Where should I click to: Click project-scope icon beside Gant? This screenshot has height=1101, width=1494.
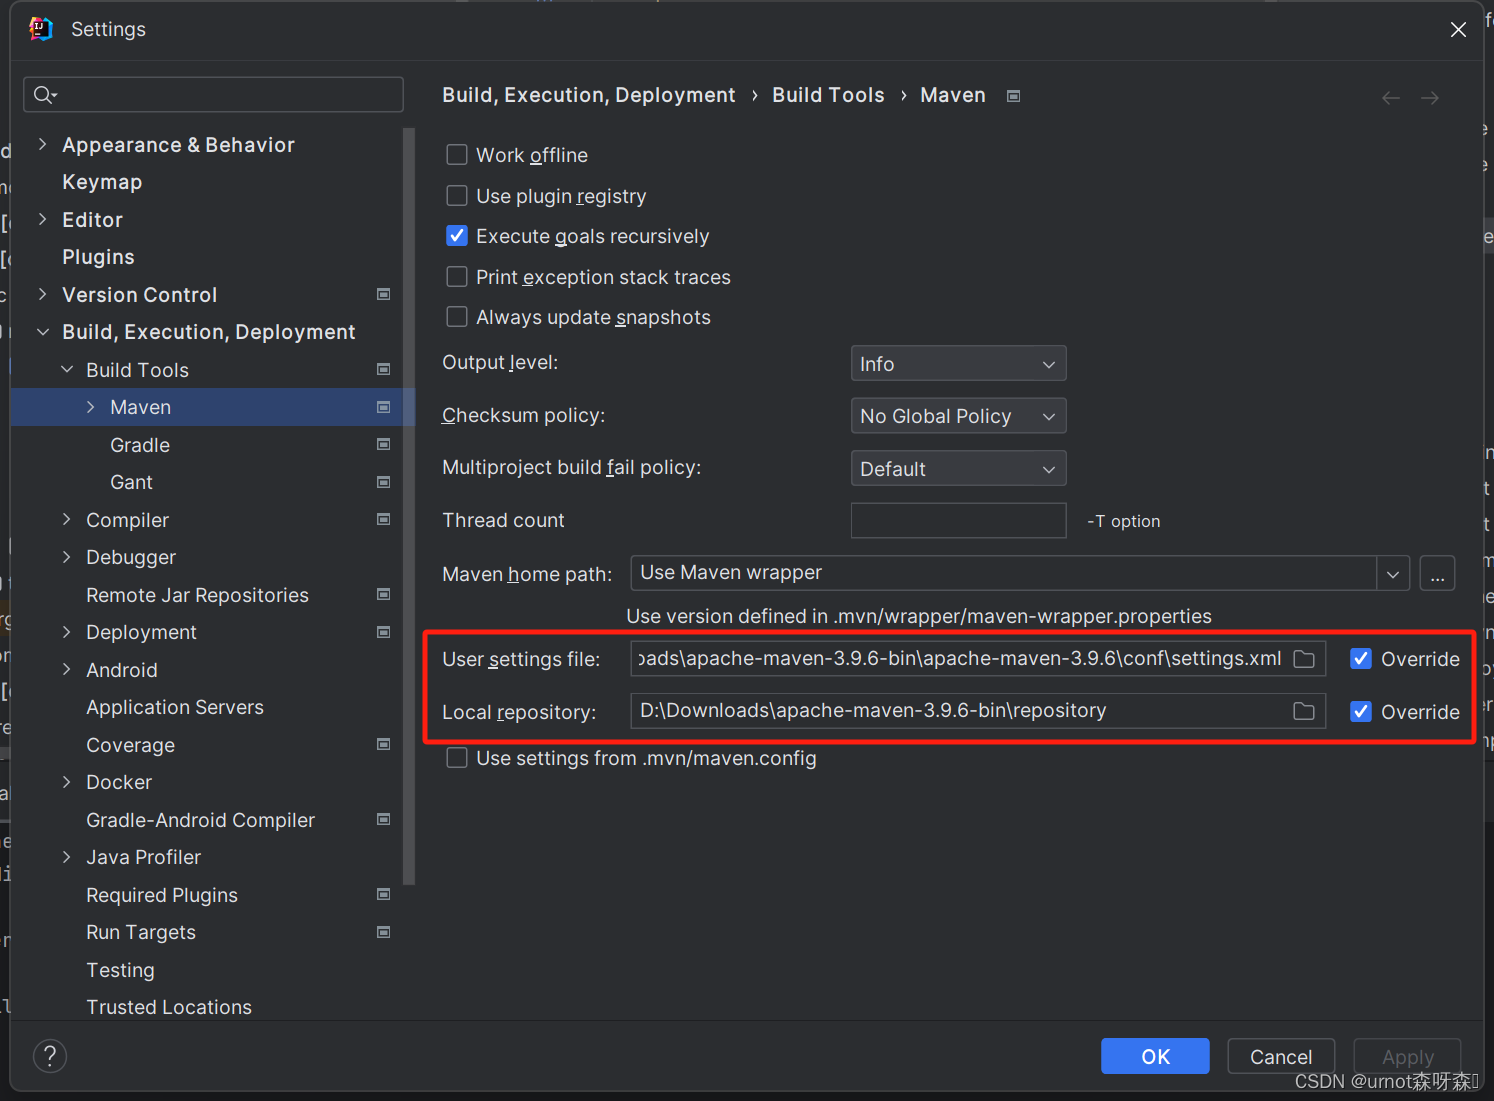pyautogui.click(x=383, y=482)
